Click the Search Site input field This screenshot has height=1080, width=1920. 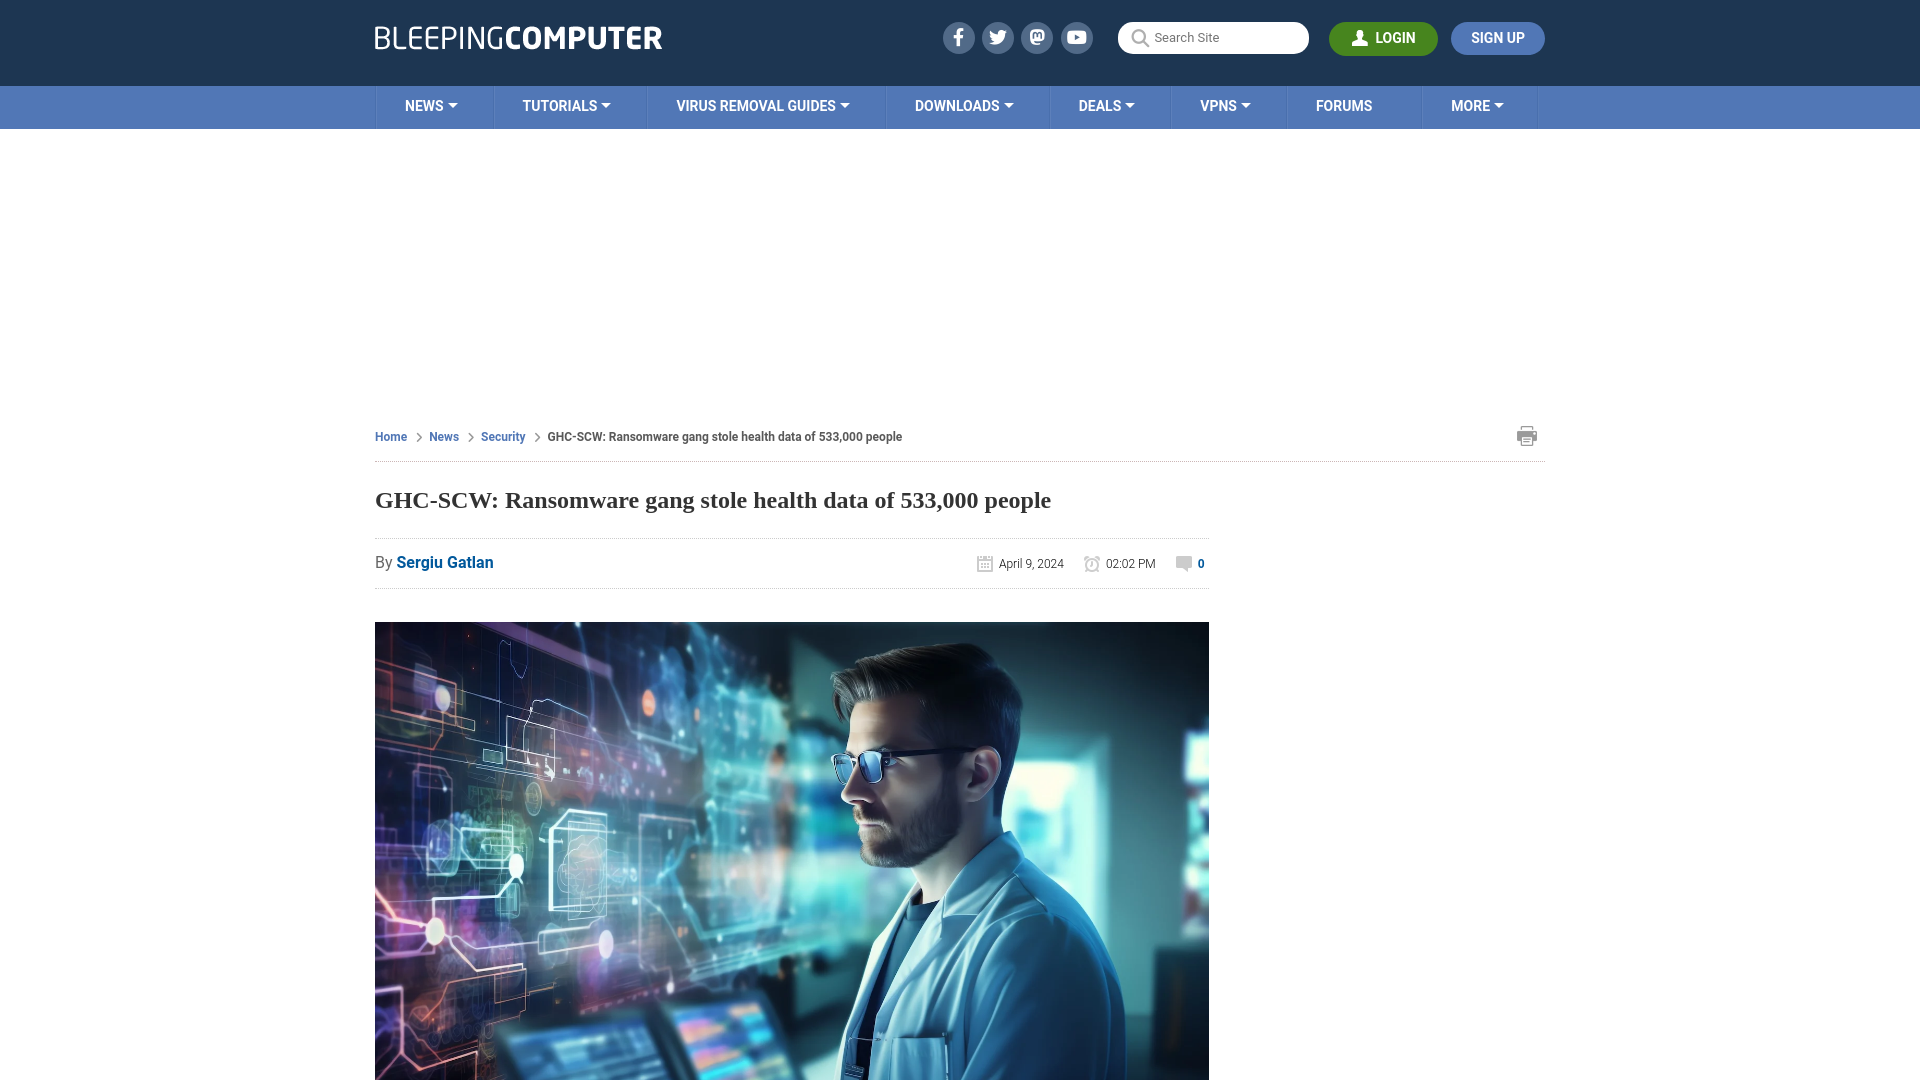coord(1213,37)
